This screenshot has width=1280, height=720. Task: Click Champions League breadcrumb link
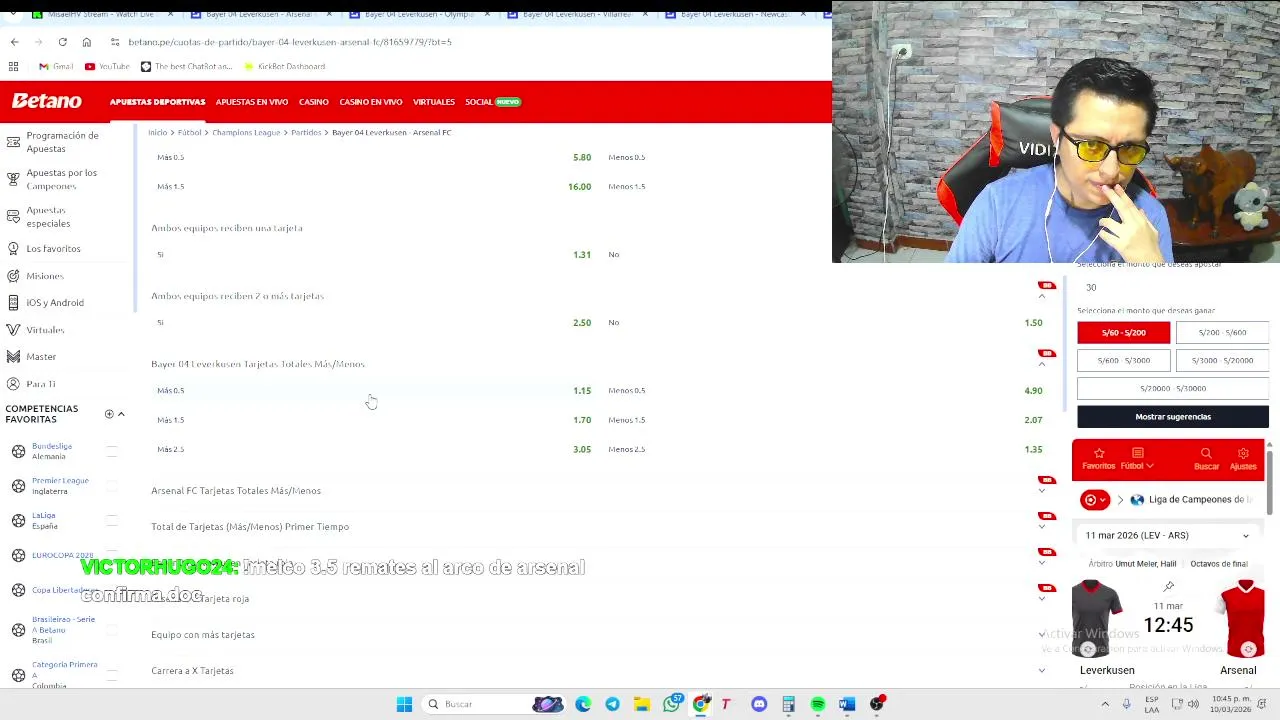tap(246, 132)
